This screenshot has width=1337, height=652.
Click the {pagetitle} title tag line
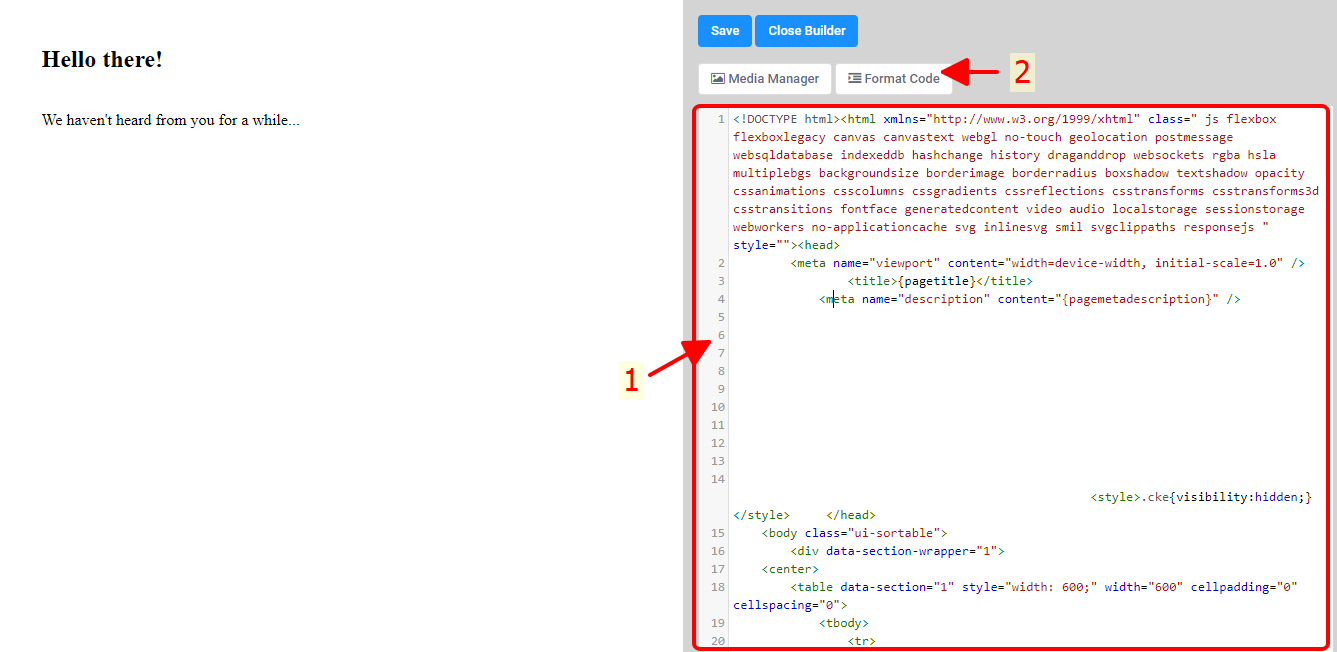939,281
